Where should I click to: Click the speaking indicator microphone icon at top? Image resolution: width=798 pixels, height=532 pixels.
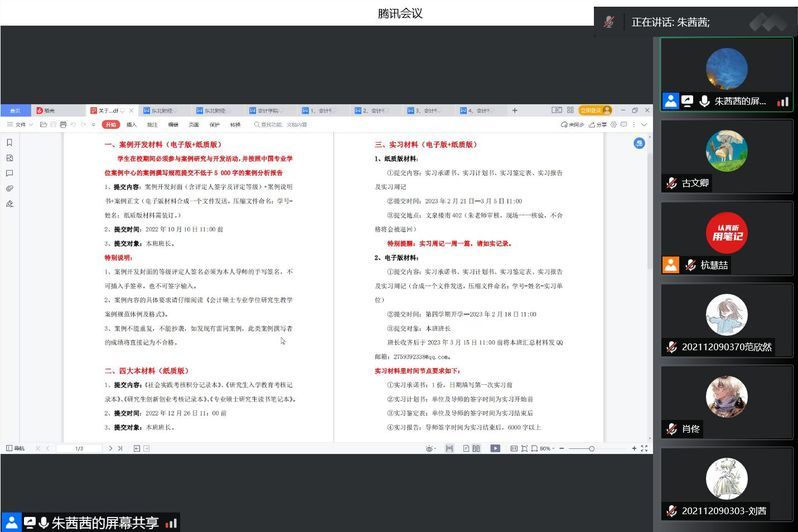608,21
